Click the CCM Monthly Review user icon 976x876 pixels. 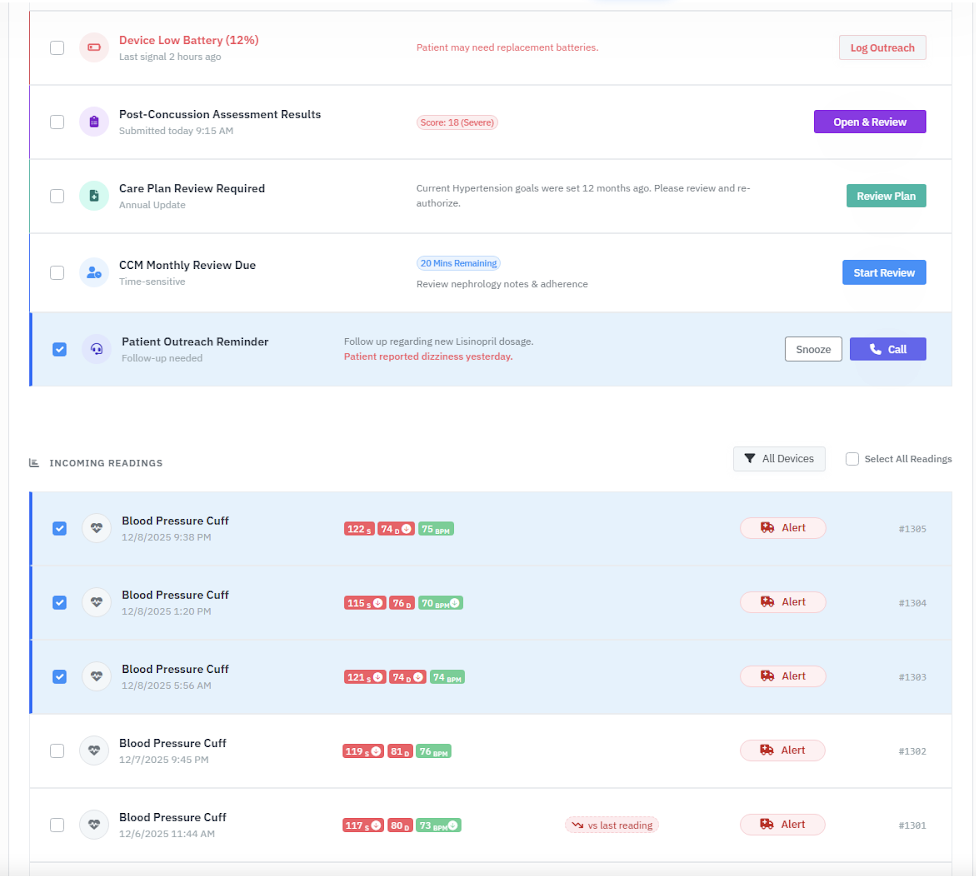pos(94,272)
